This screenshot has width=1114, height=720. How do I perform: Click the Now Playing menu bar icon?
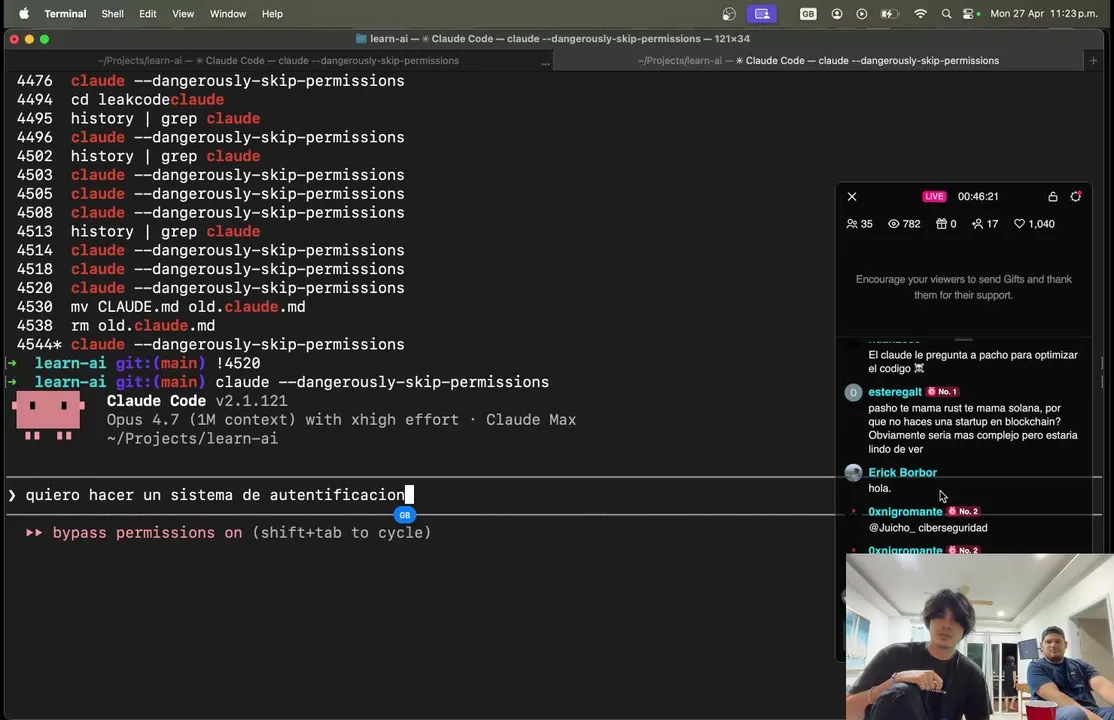[862, 14]
